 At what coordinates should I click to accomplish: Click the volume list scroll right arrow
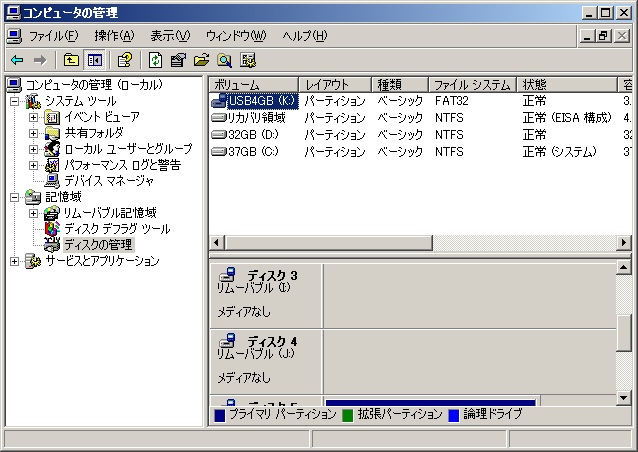(x=624, y=243)
